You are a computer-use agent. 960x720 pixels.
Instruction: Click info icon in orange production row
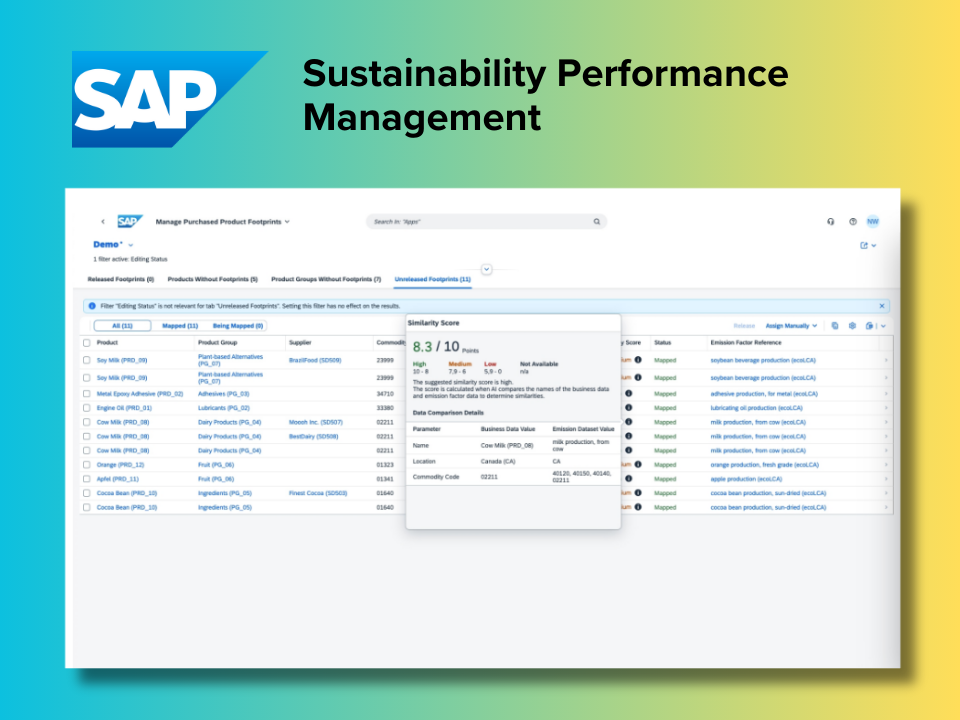click(x=638, y=465)
